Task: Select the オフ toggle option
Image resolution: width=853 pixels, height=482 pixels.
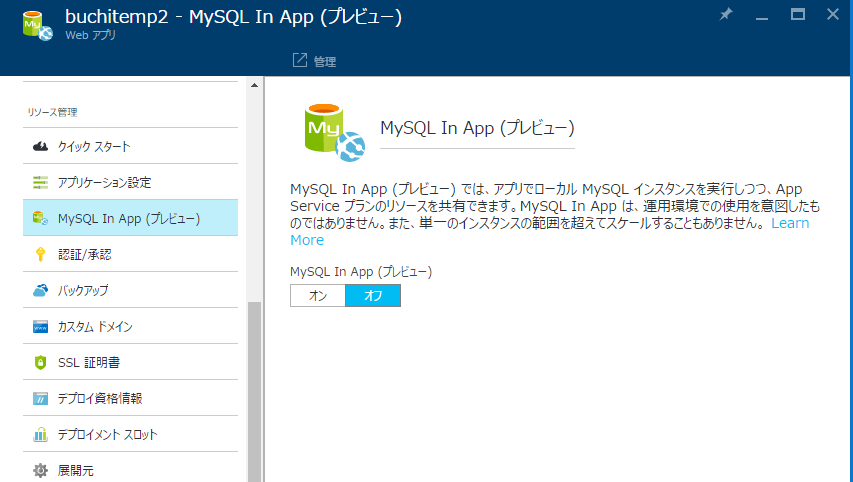Action: 373,295
